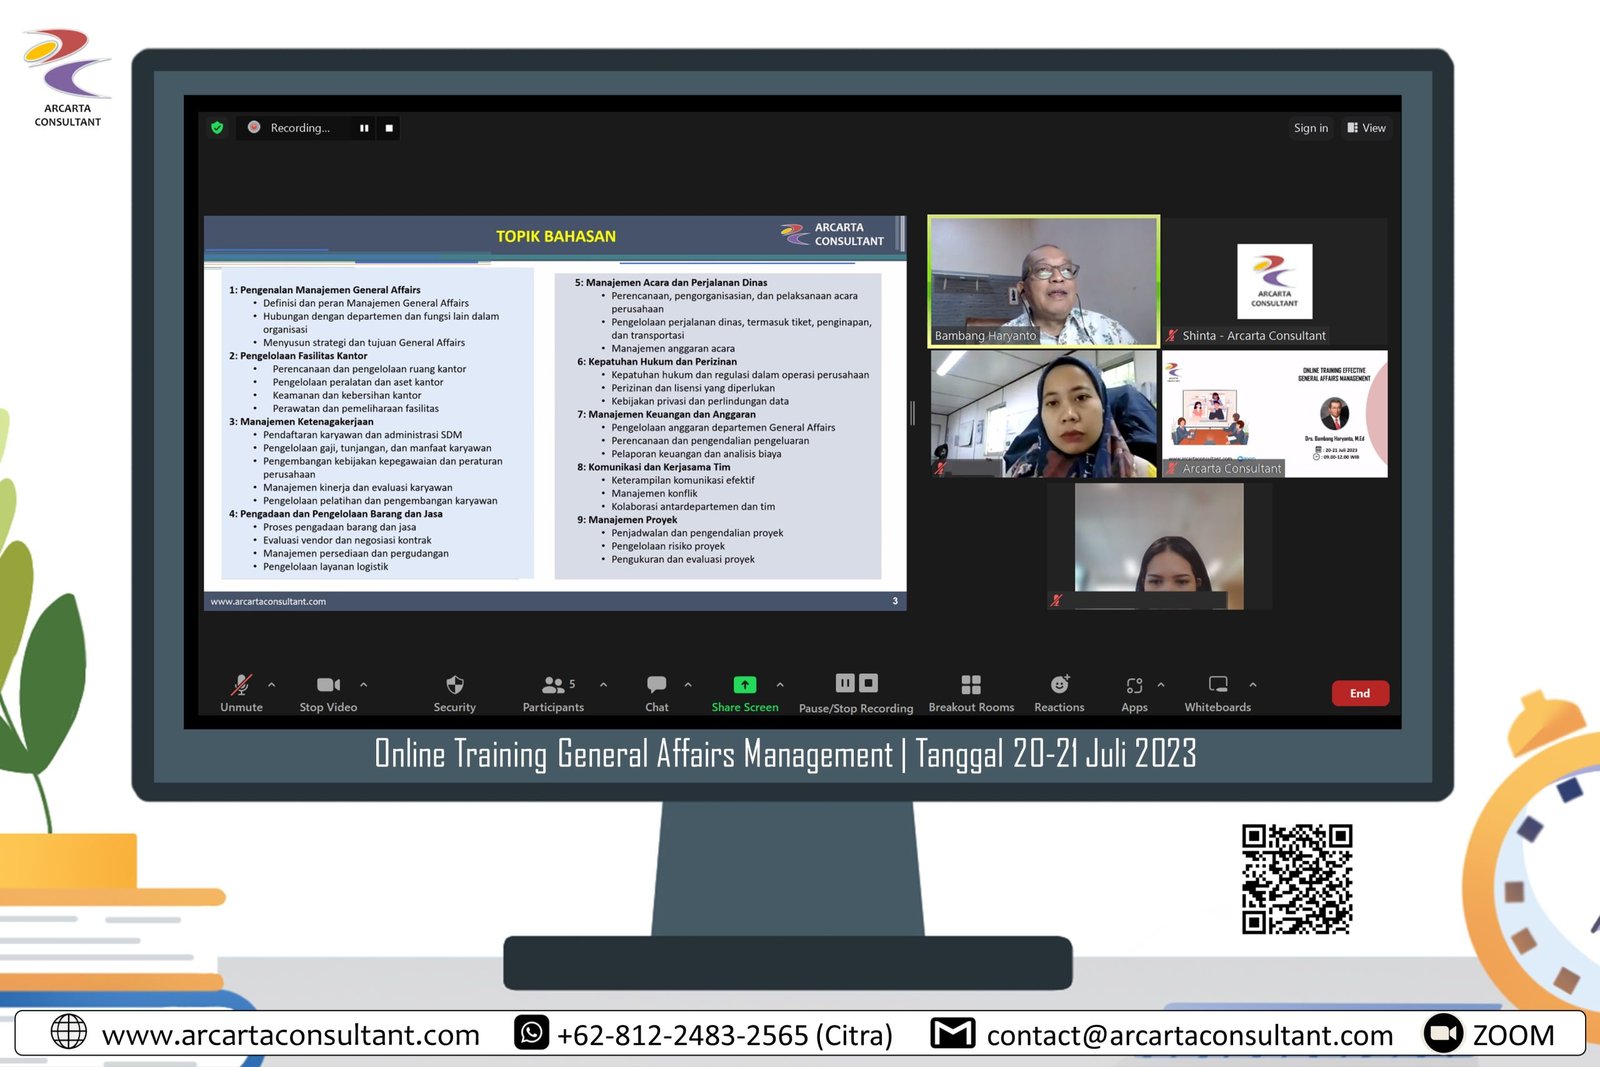Click the green encryption shield icon
The height and width of the screenshot is (1067, 1600).
[x=217, y=128]
